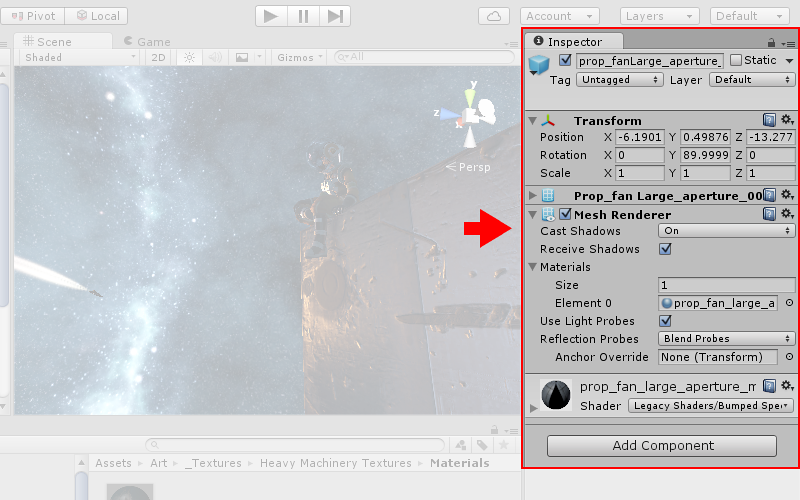The height and width of the screenshot is (500, 800).
Task: Open the Transform gear settings menu
Action: click(787, 120)
